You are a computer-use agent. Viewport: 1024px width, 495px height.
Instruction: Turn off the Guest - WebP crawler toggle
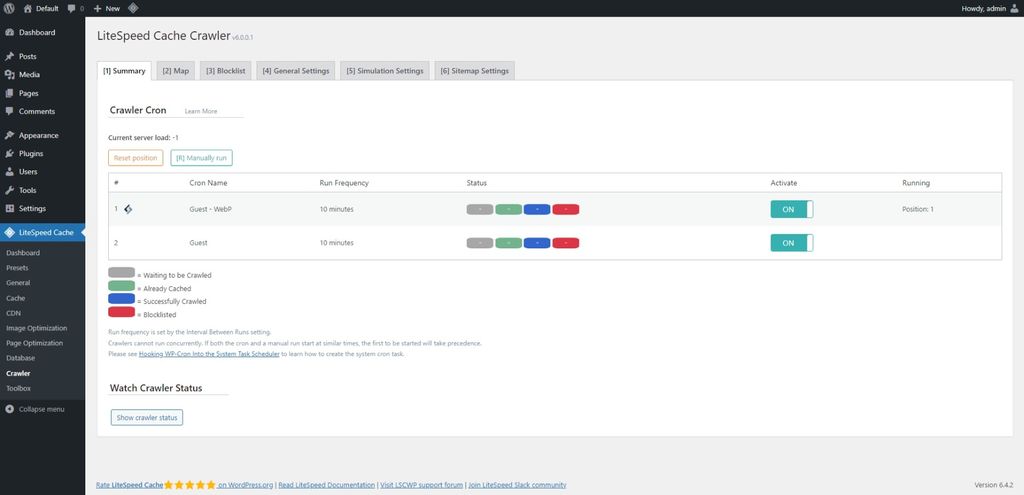click(792, 209)
